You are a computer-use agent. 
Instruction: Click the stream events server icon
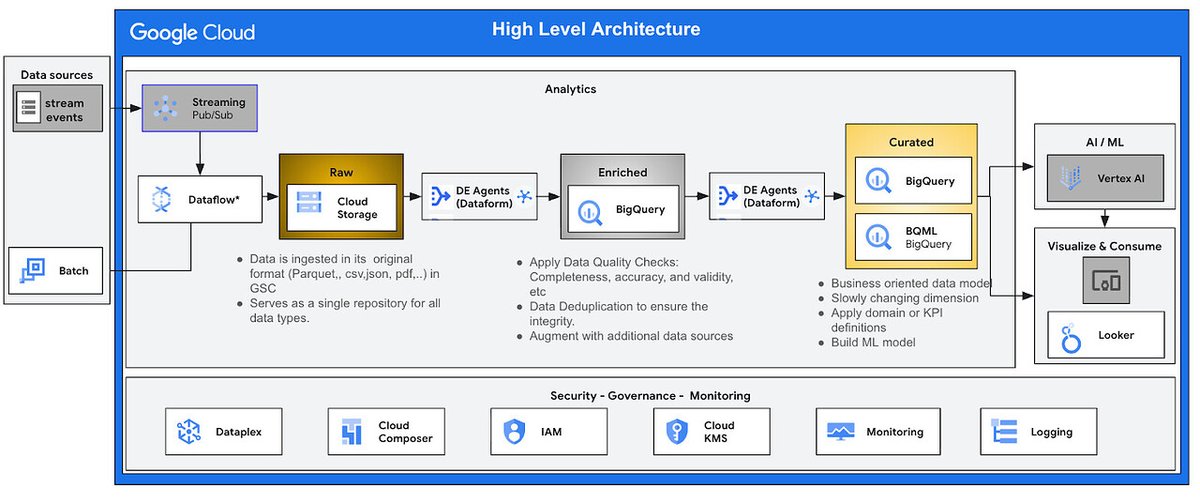29,109
